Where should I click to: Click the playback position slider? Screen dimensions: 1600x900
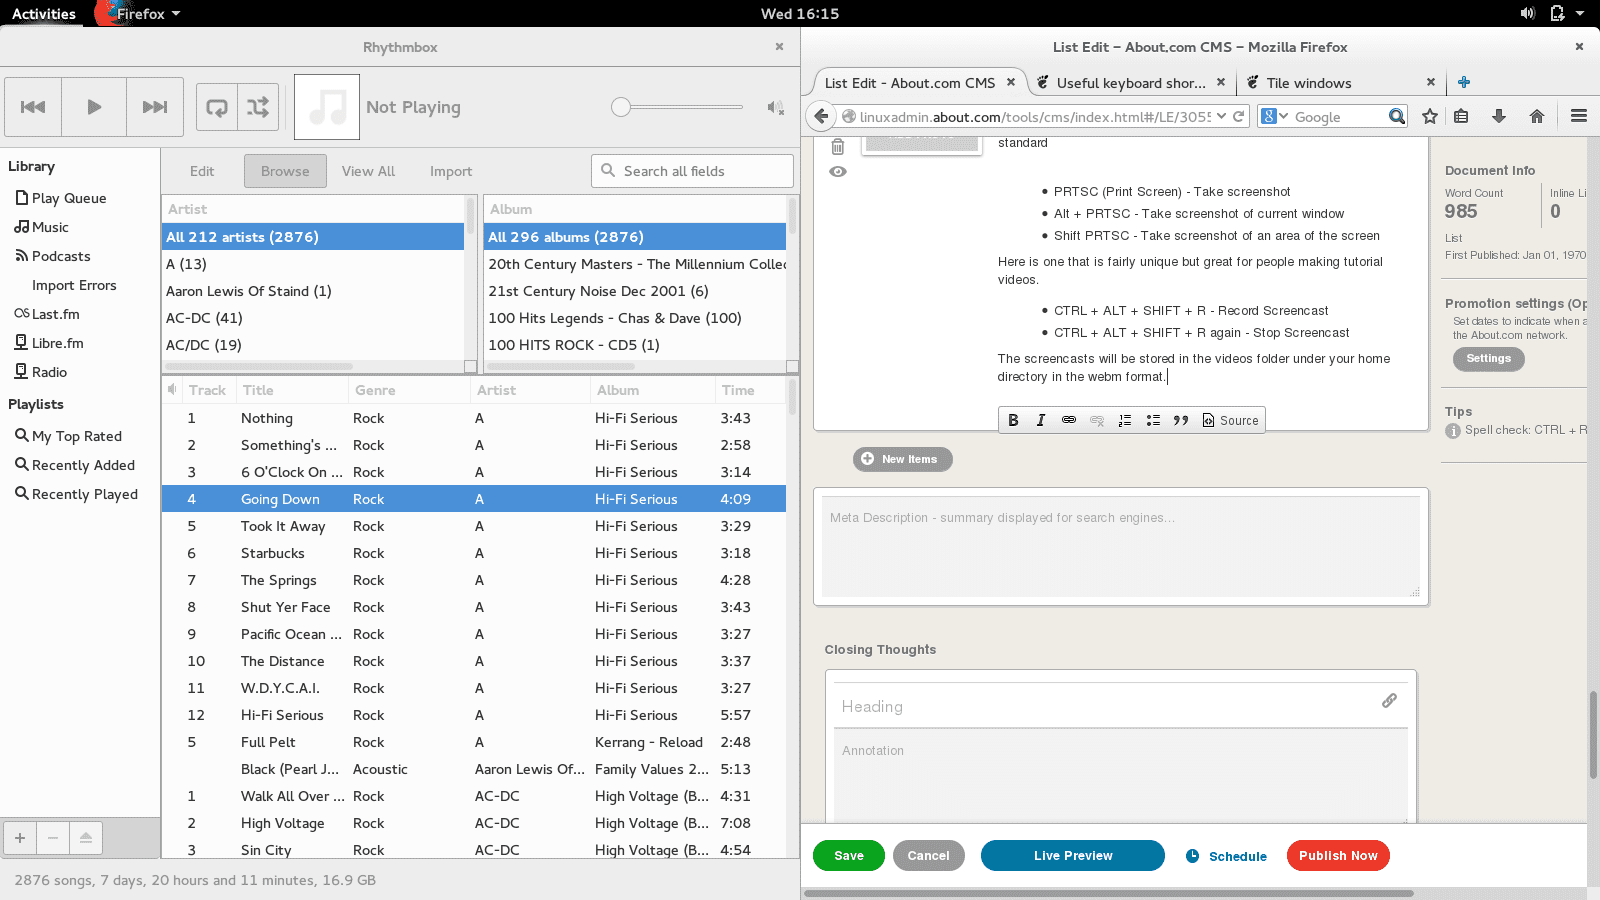pyautogui.click(x=677, y=107)
